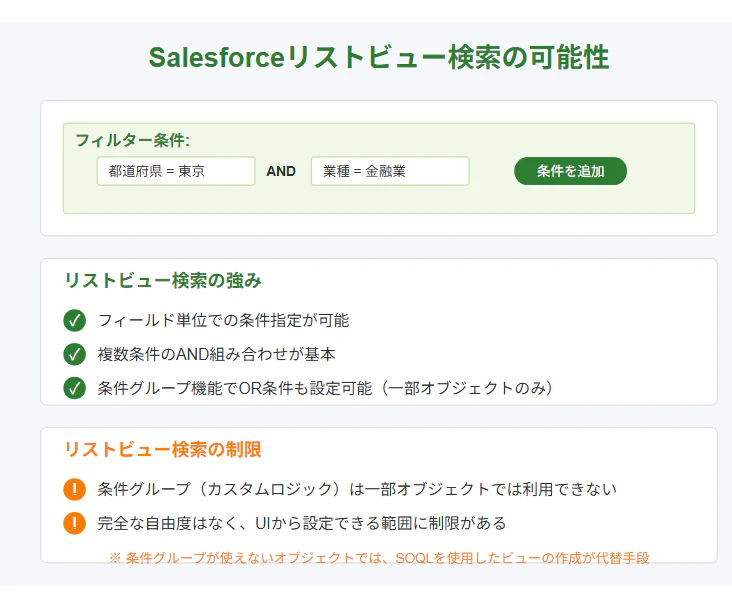Click text 条件グループ機能でOR条件も設定可能（一部オブジェクトのみ）
The height and width of the screenshot is (596, 732).
(325, 388)
